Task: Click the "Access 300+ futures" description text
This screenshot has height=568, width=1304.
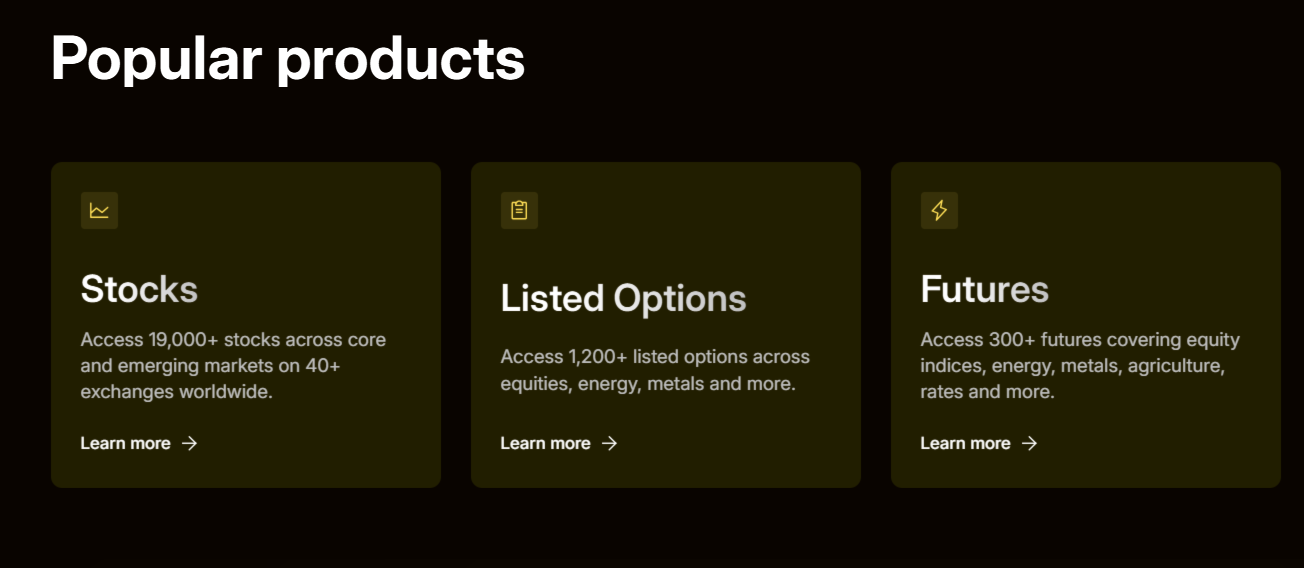Action: 1079,366
